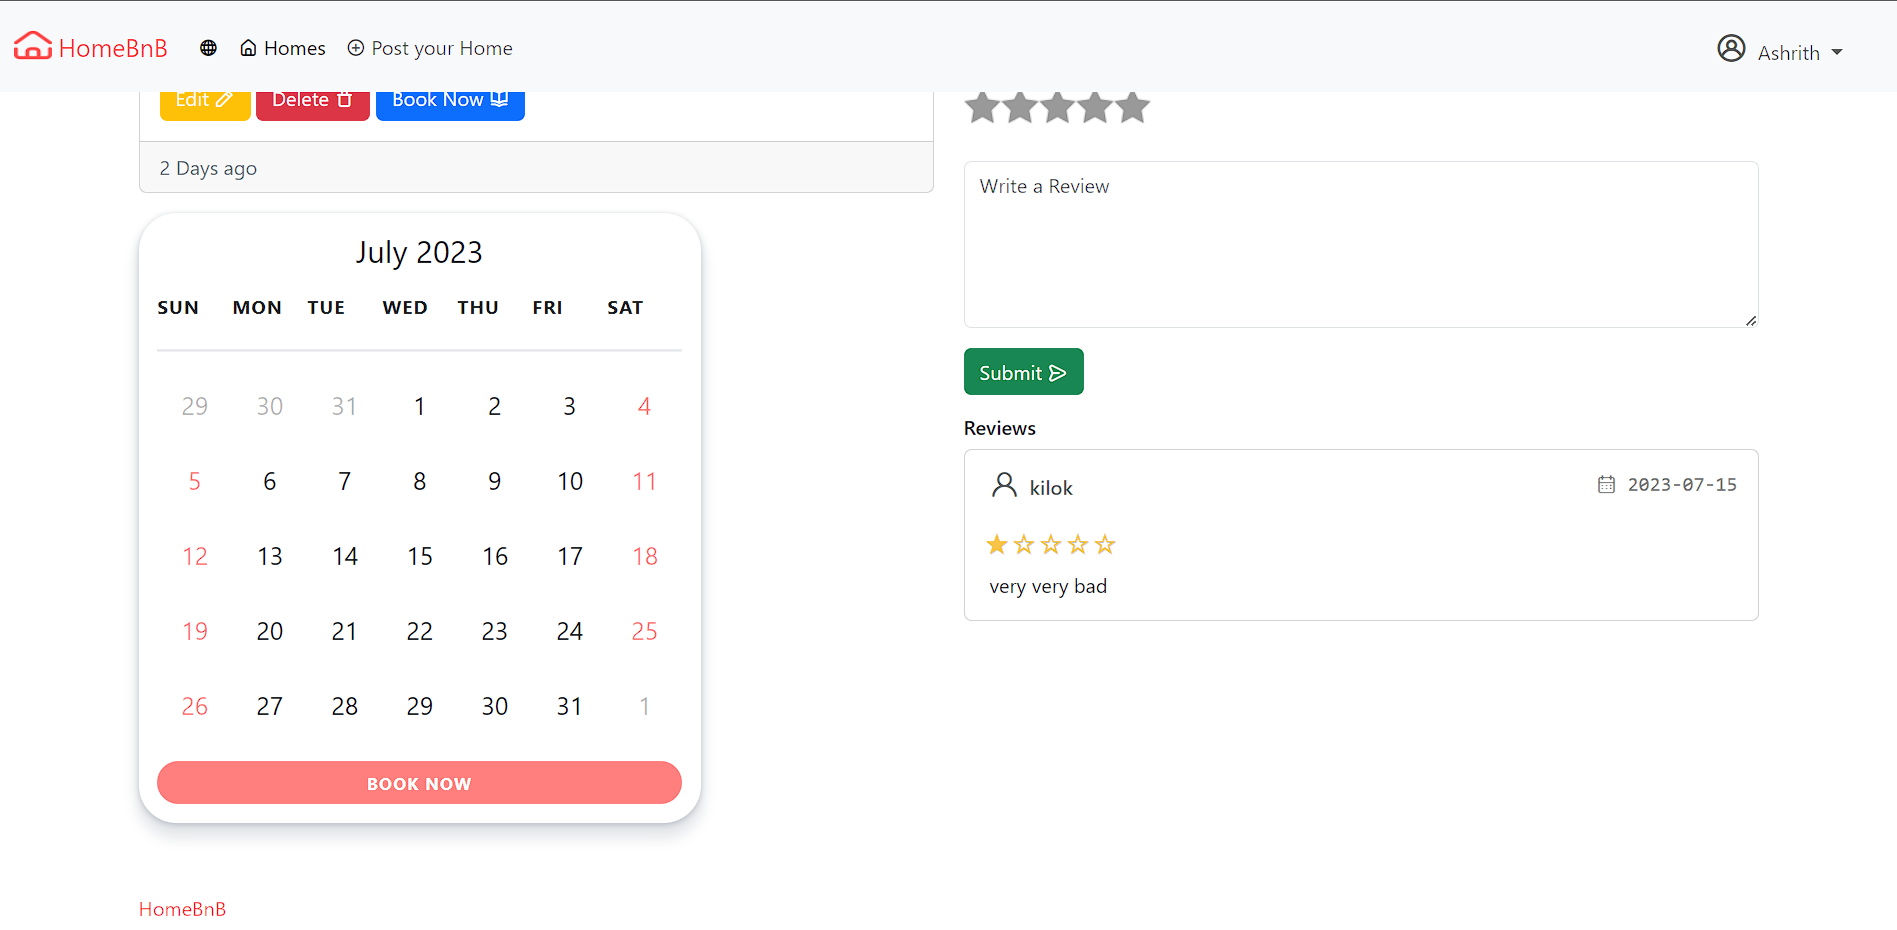Screen dimensions: 1897x930
Task: Select day 27 on the calendar
Action: point(270,706)
